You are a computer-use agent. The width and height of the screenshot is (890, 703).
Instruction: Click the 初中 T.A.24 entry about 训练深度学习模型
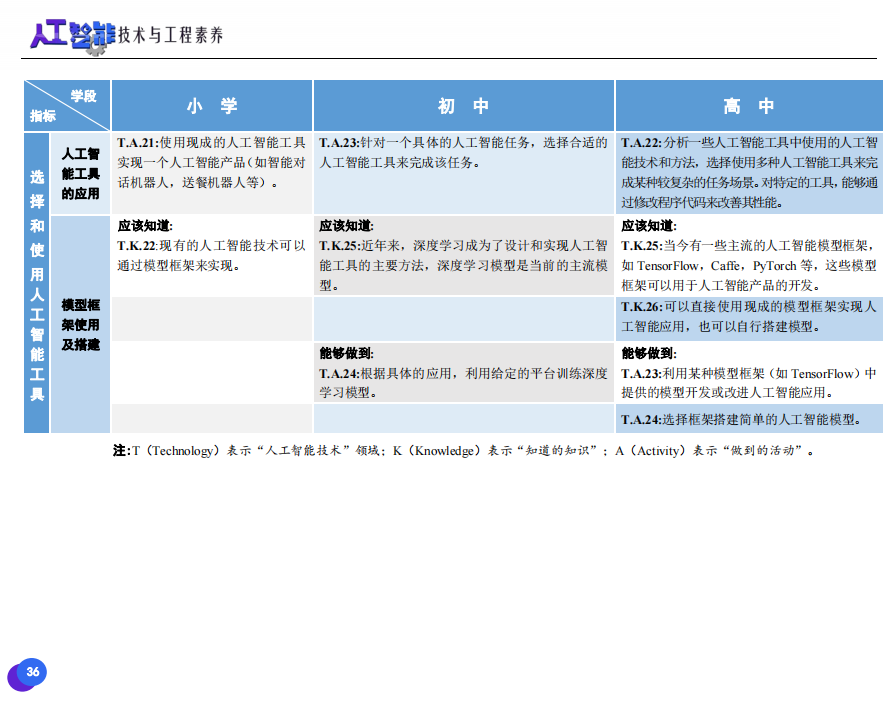(x=463, y=382)
